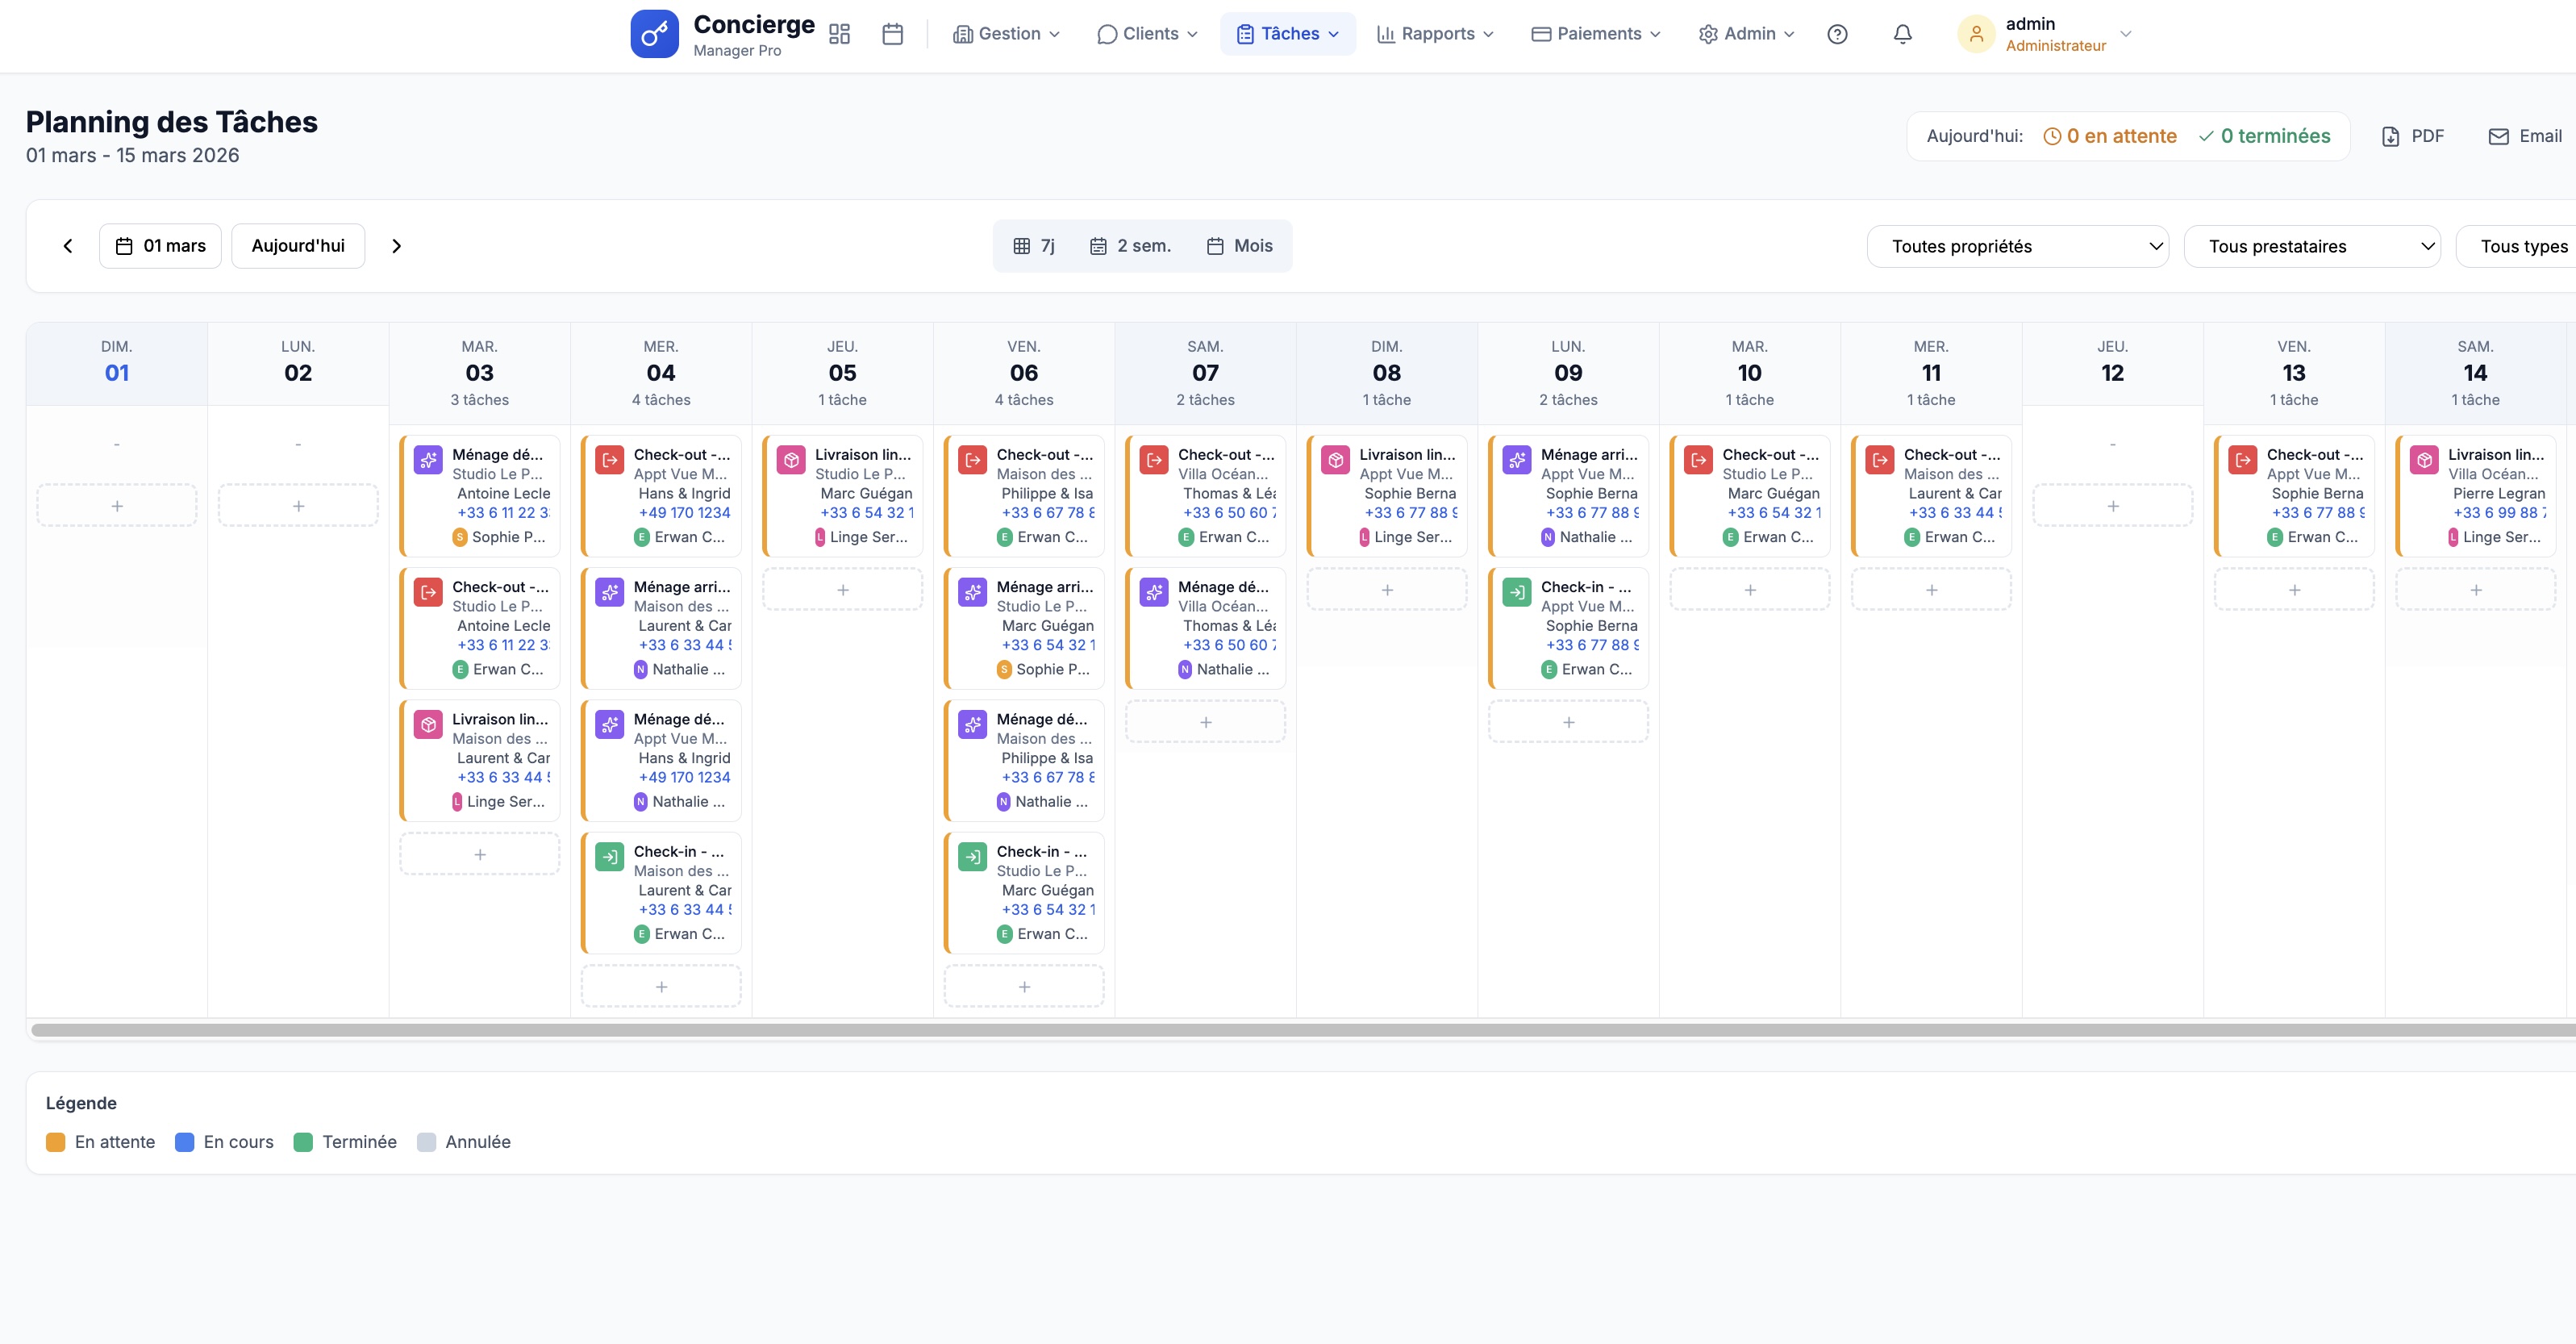This screenshot has width=2576, height=1344.
Task: Open the calendar icon next to Concierge logo
Action: pos(892,33)
